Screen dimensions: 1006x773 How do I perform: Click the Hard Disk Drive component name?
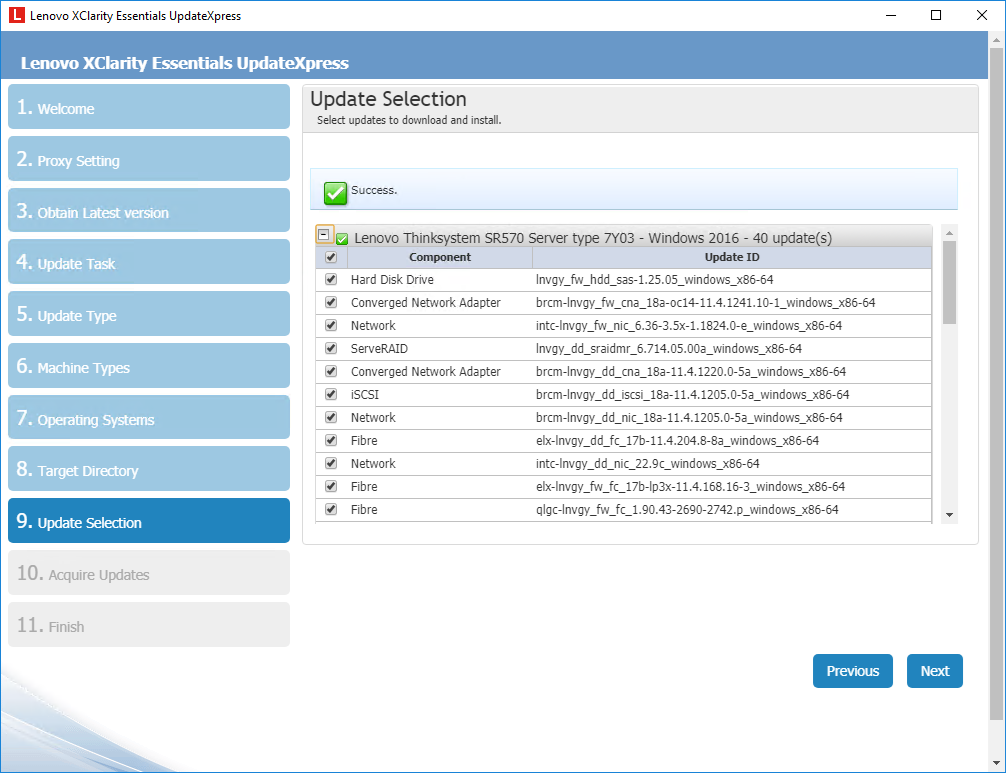pos(392,280)
